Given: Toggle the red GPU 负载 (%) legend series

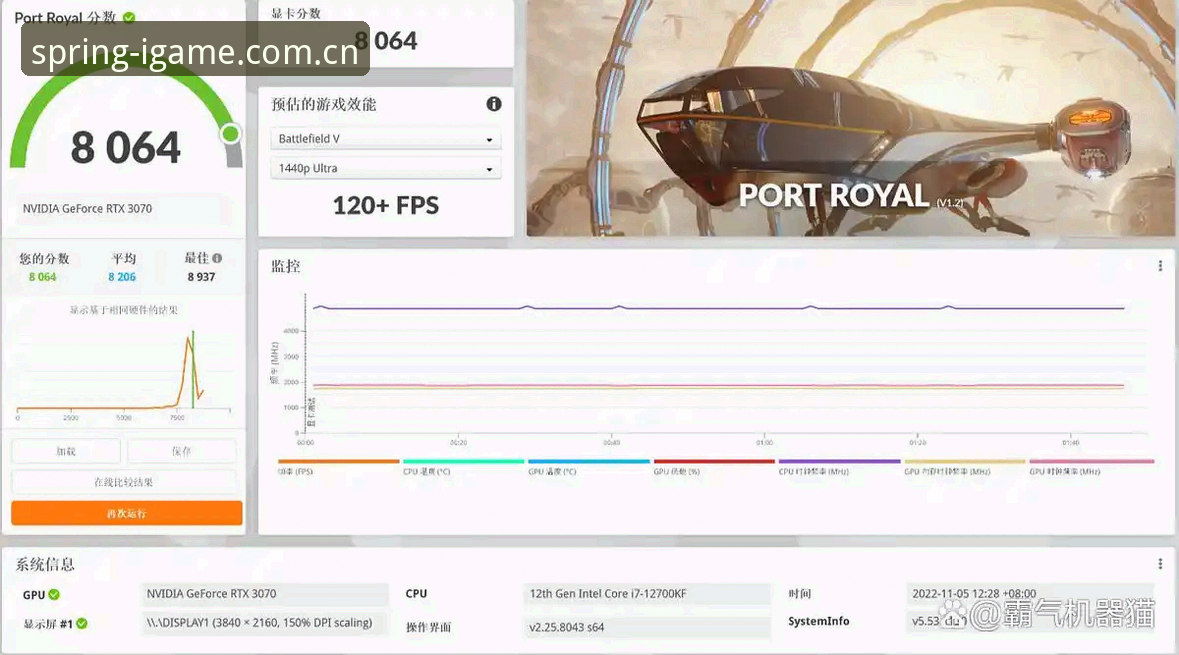Looking at the screenshot, I should [714, 467].
